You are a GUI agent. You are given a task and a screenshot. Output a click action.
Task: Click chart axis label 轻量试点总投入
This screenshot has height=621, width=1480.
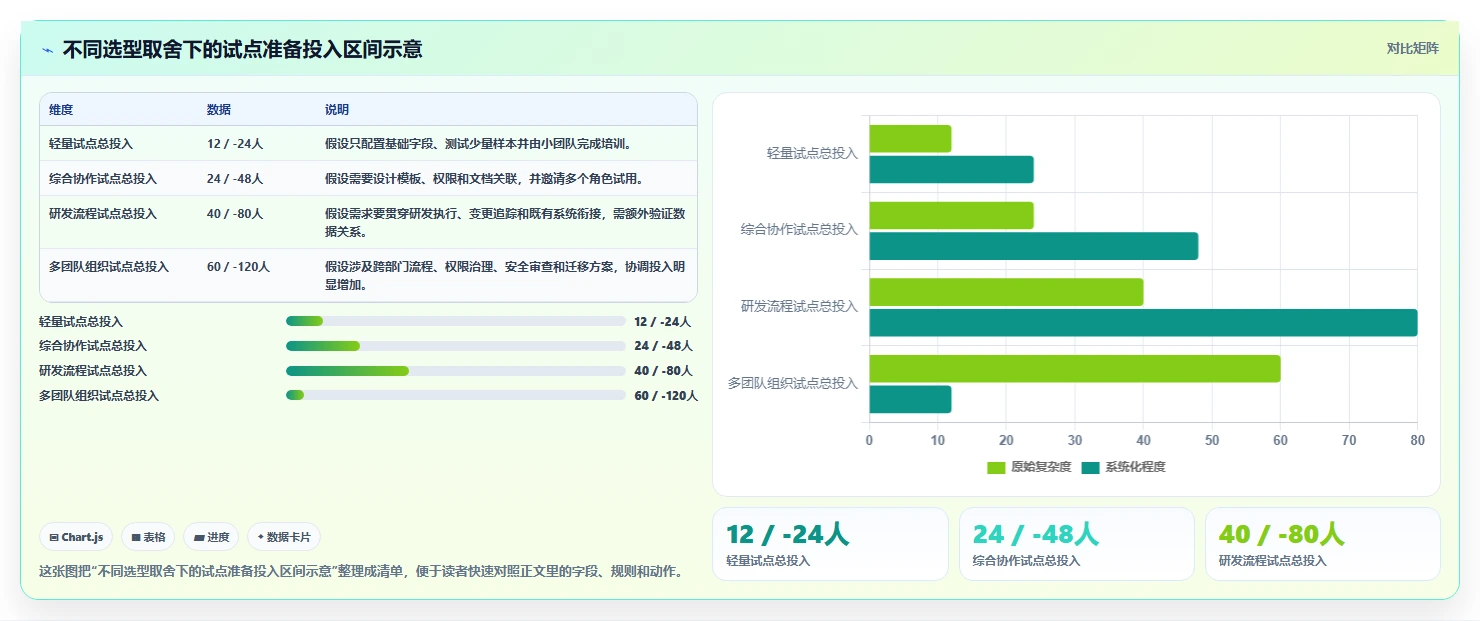[x=812, y=153]
